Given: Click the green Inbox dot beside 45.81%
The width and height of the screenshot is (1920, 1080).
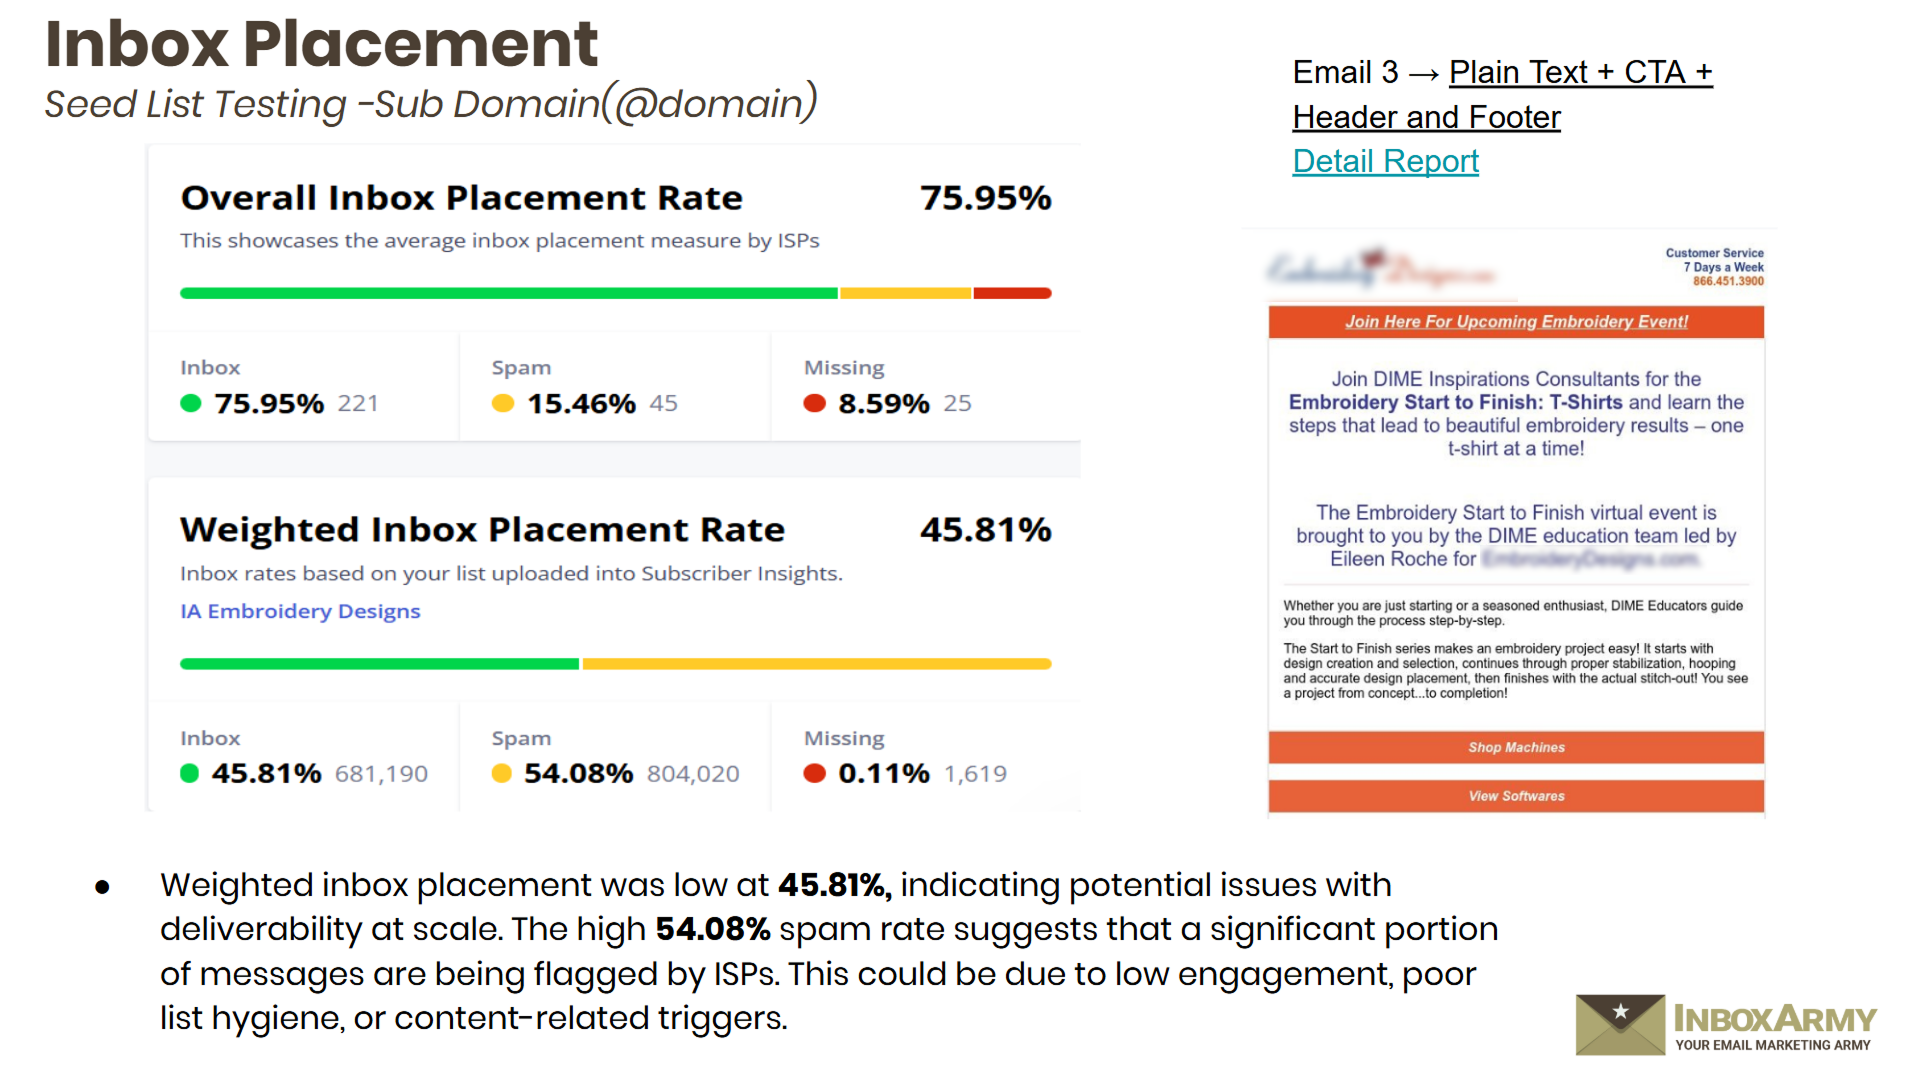Looking at the screenshot, I should point(190,773).
